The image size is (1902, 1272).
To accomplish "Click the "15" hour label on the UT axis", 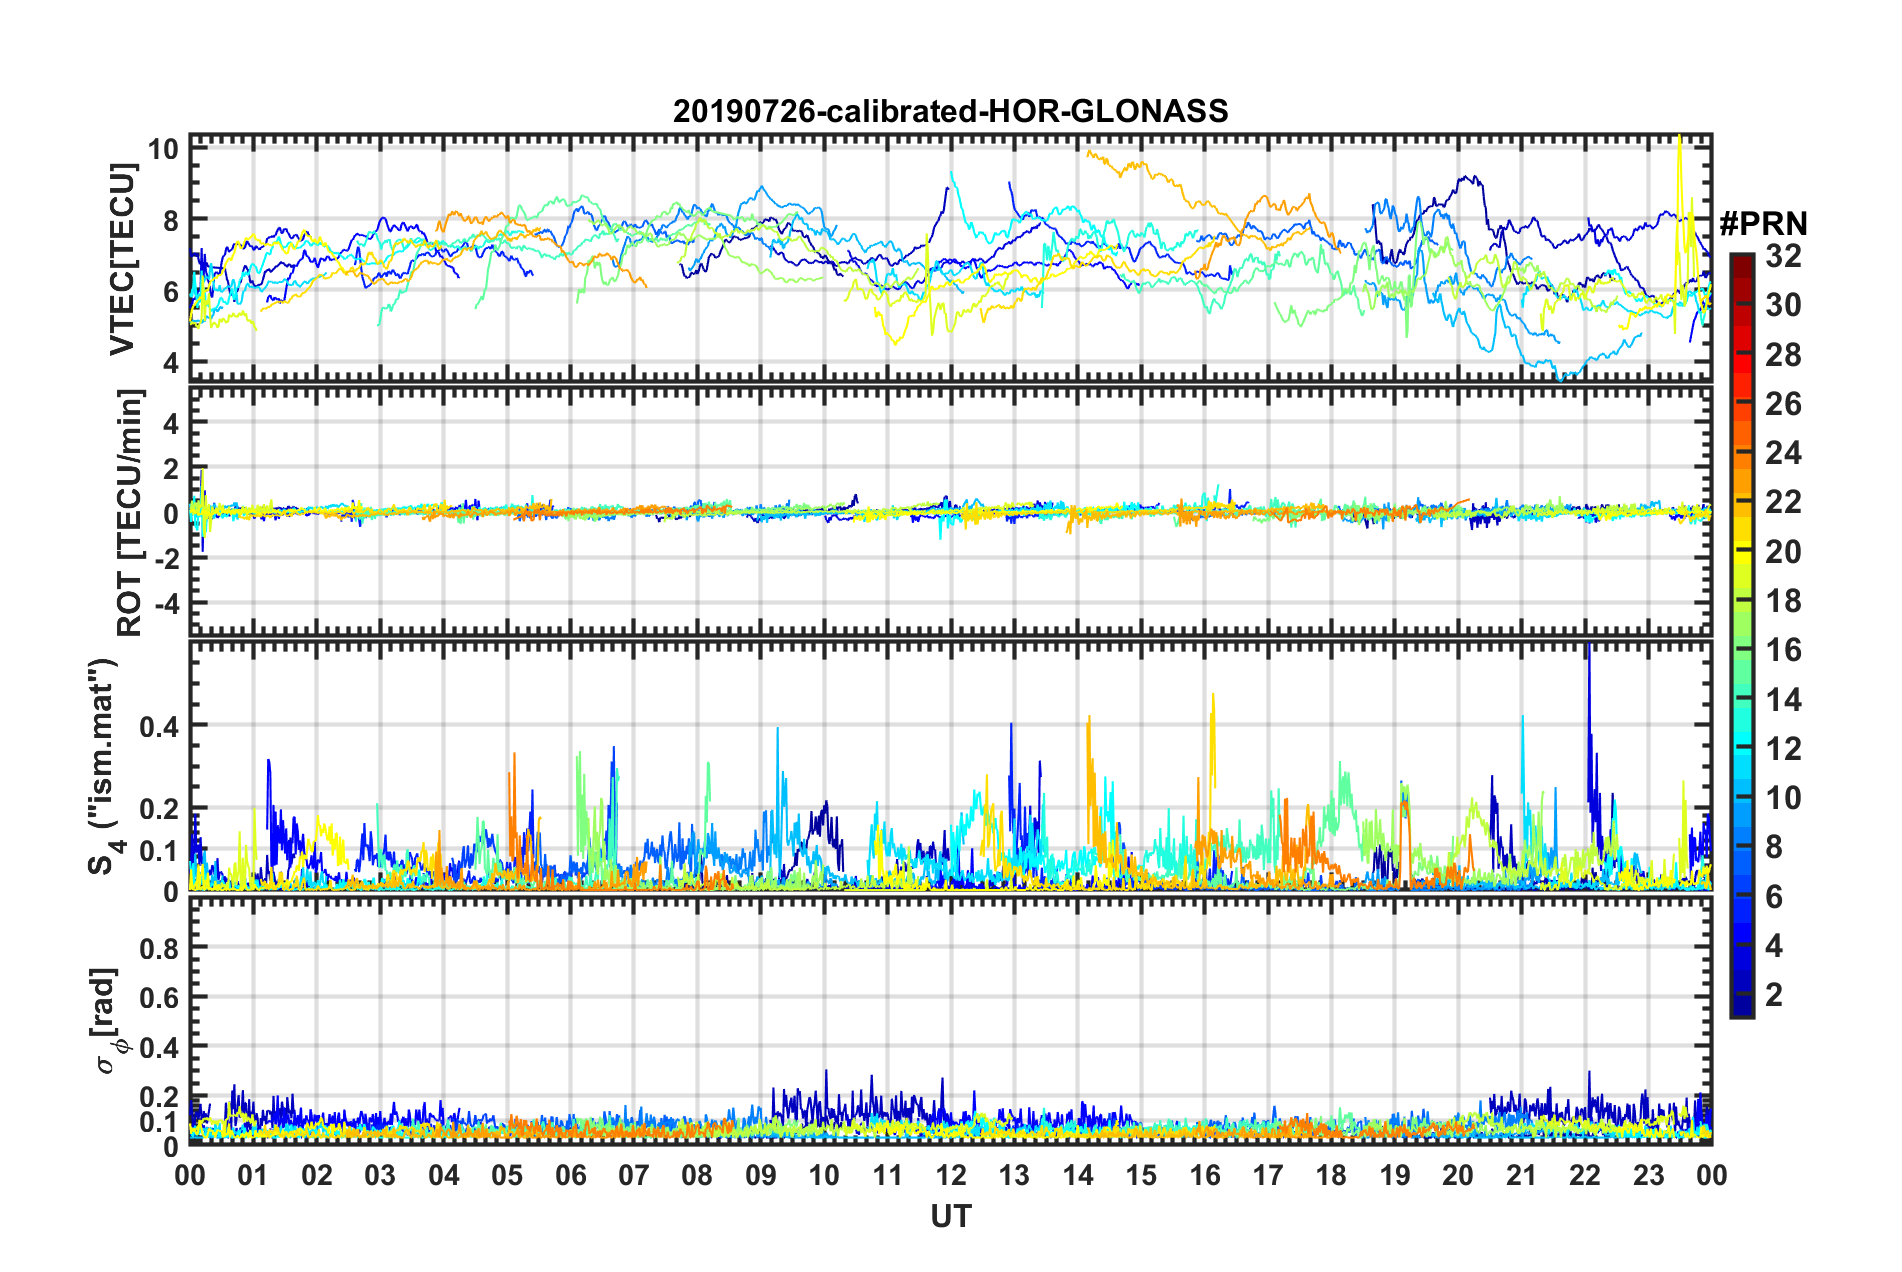I will [1141, 1175].
